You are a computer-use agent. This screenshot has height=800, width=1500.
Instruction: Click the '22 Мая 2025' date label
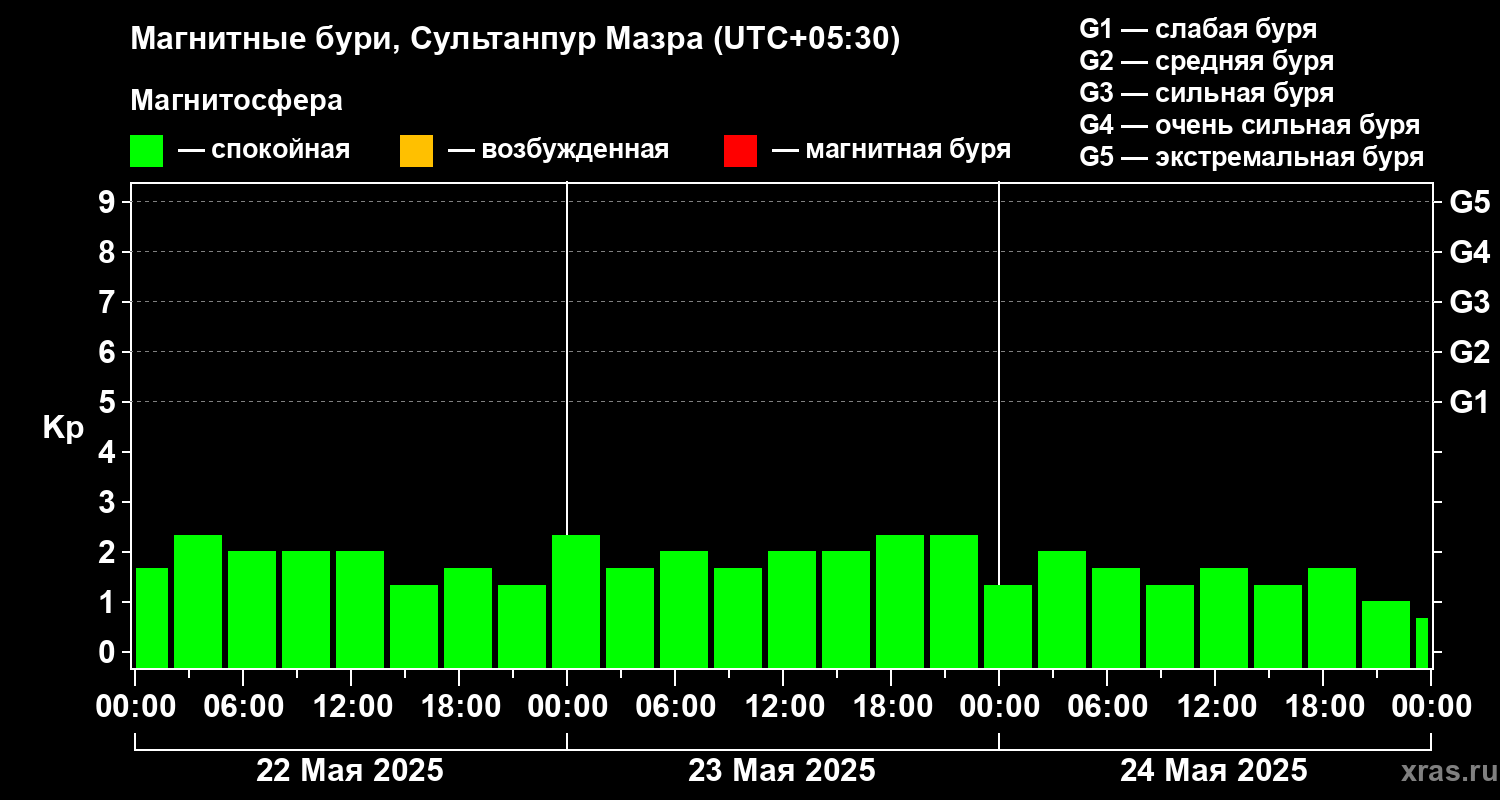point(350,771)
